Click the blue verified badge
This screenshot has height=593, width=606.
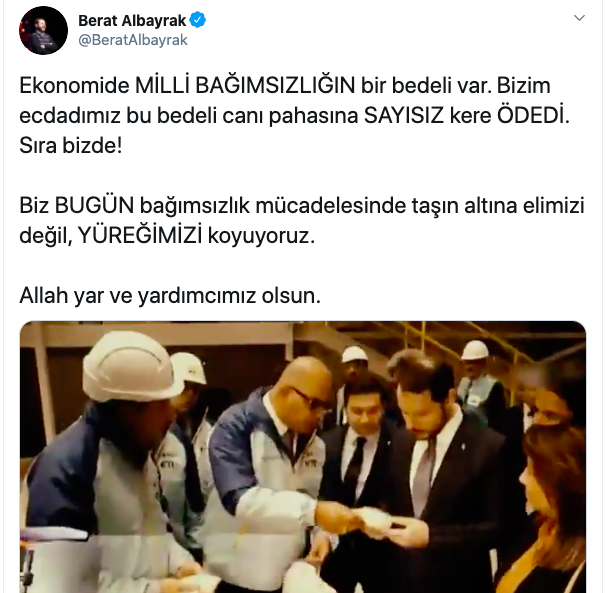click(x=197, y=20)
